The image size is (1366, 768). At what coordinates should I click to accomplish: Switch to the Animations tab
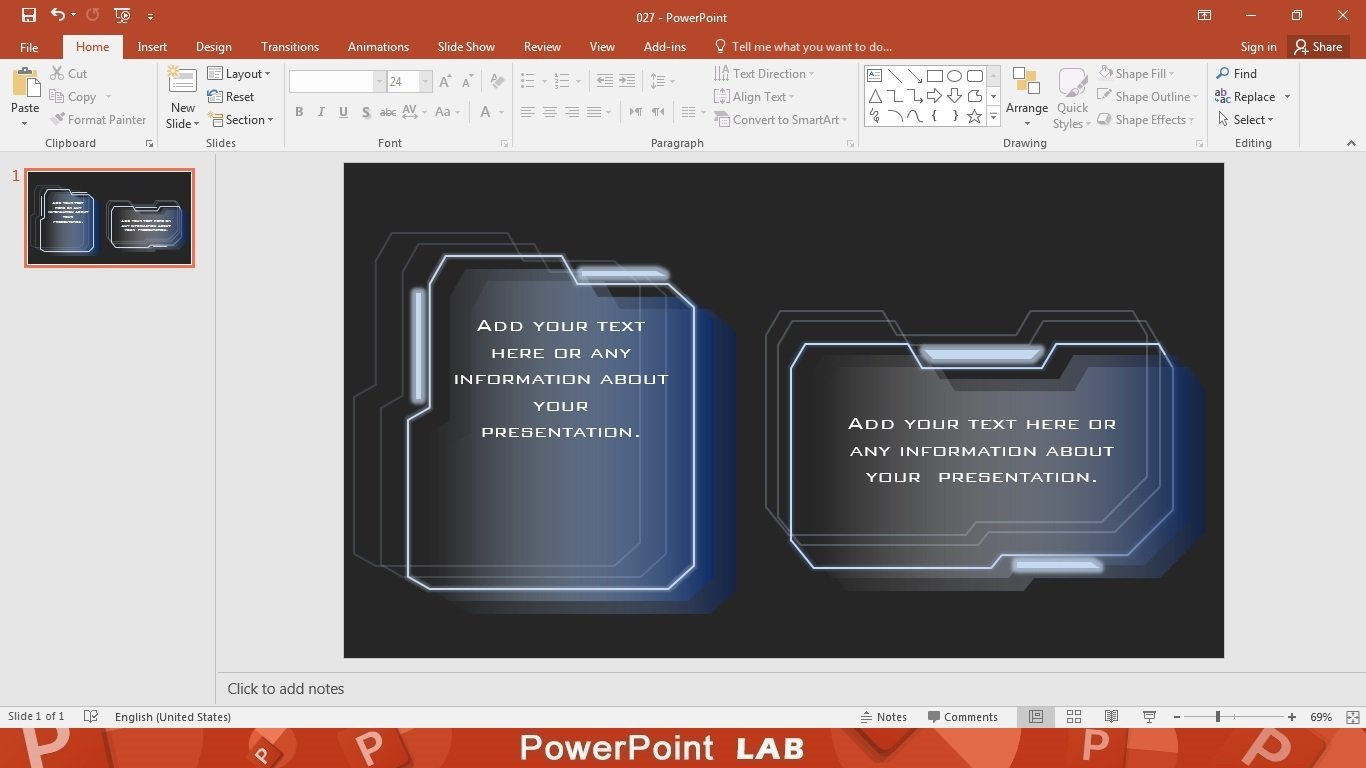pos(378,47)
